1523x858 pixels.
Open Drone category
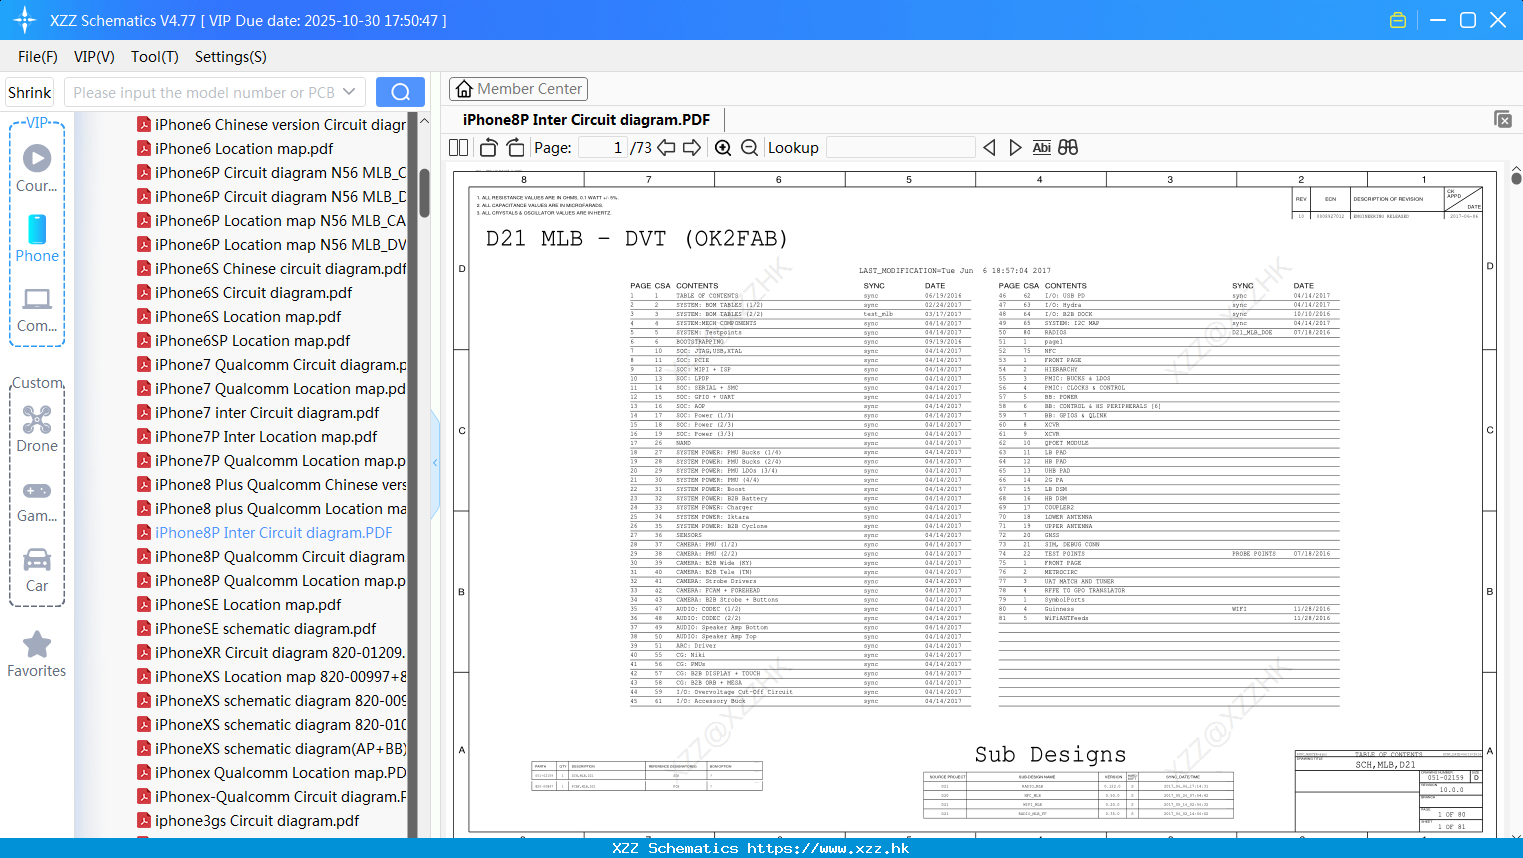(x=37, y=429)
